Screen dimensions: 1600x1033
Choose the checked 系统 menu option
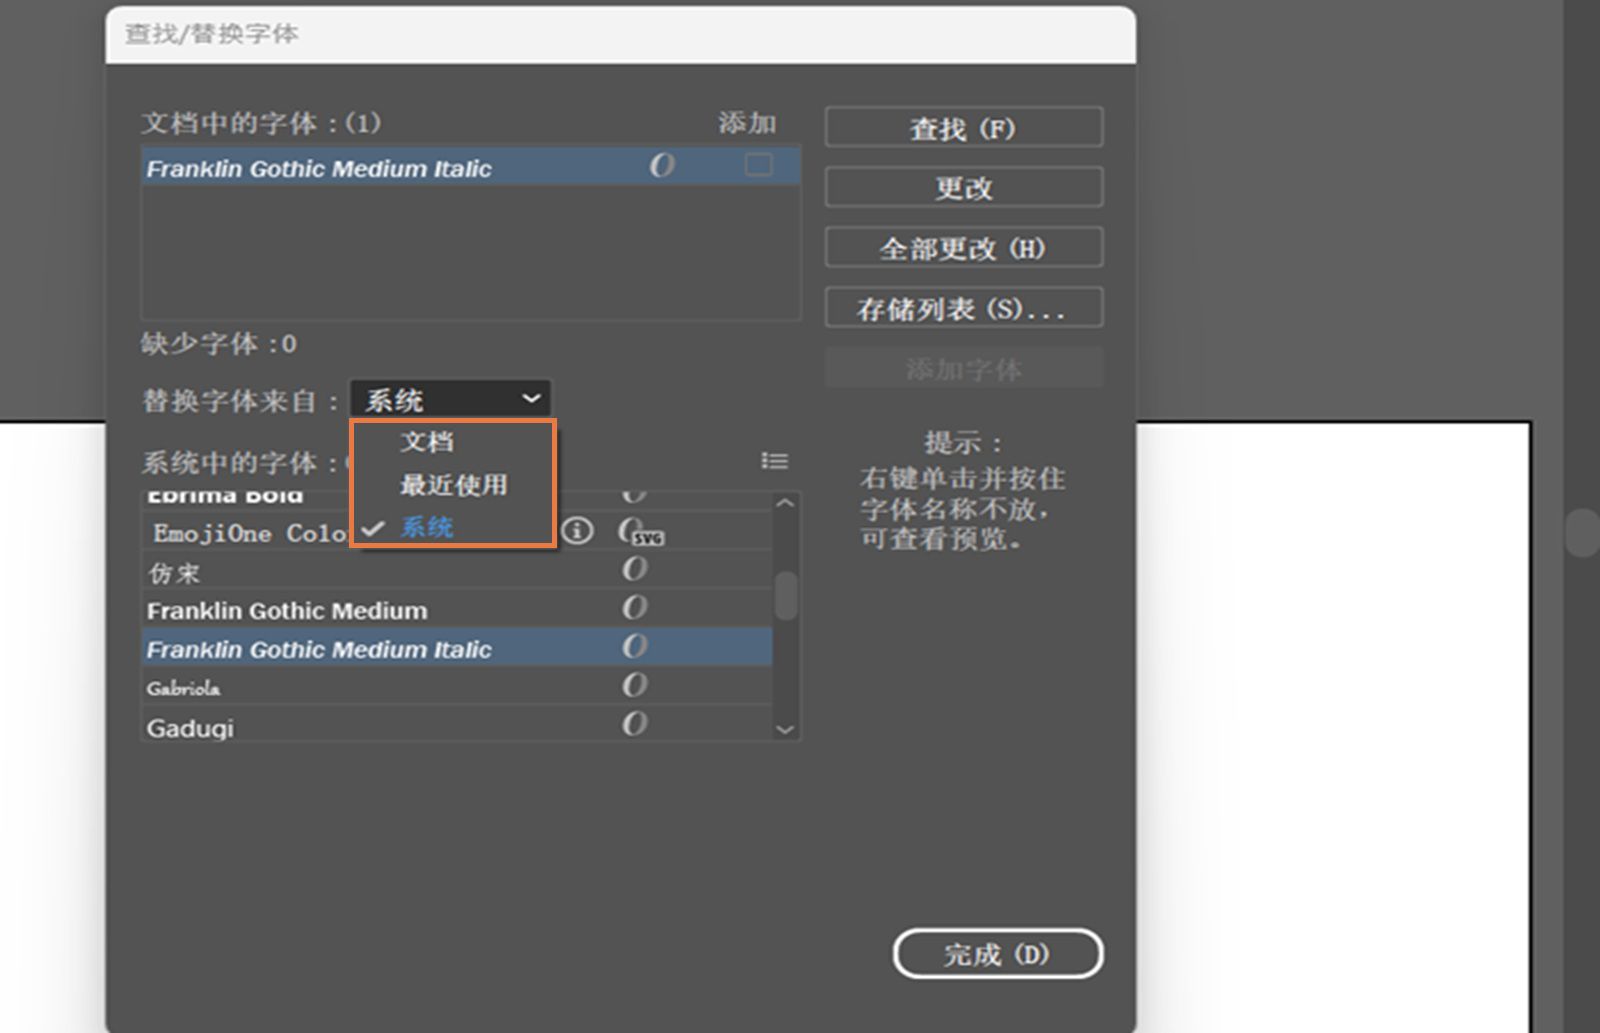427,527
